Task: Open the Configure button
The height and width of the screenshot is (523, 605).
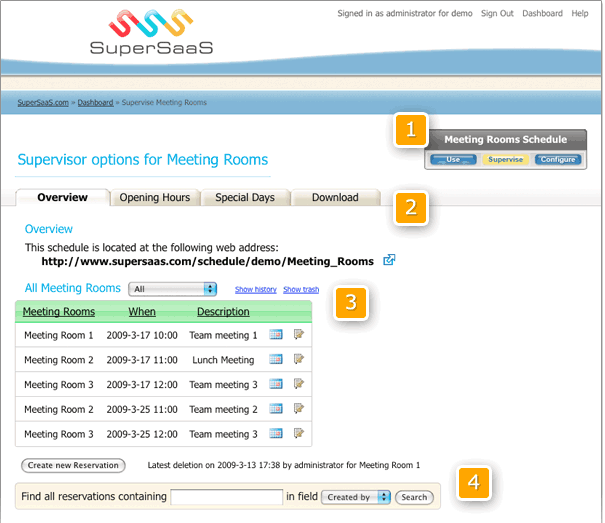Action: (558, 159)
